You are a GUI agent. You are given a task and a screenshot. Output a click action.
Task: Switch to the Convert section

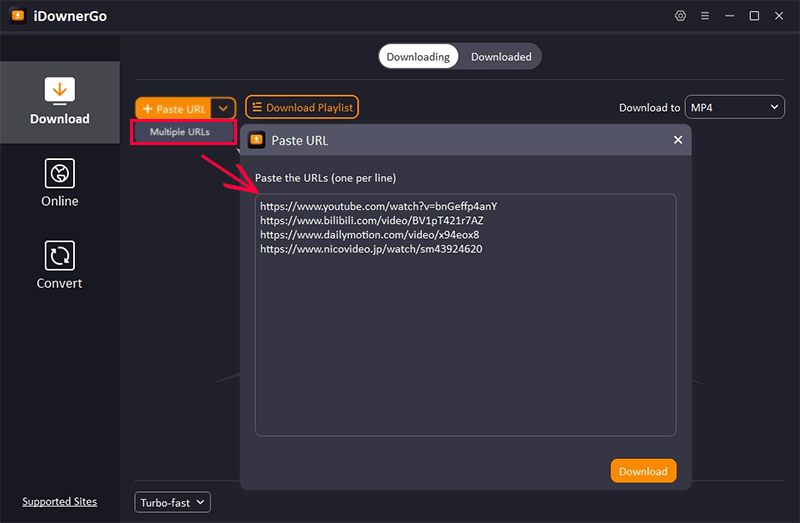click(60, 265)
